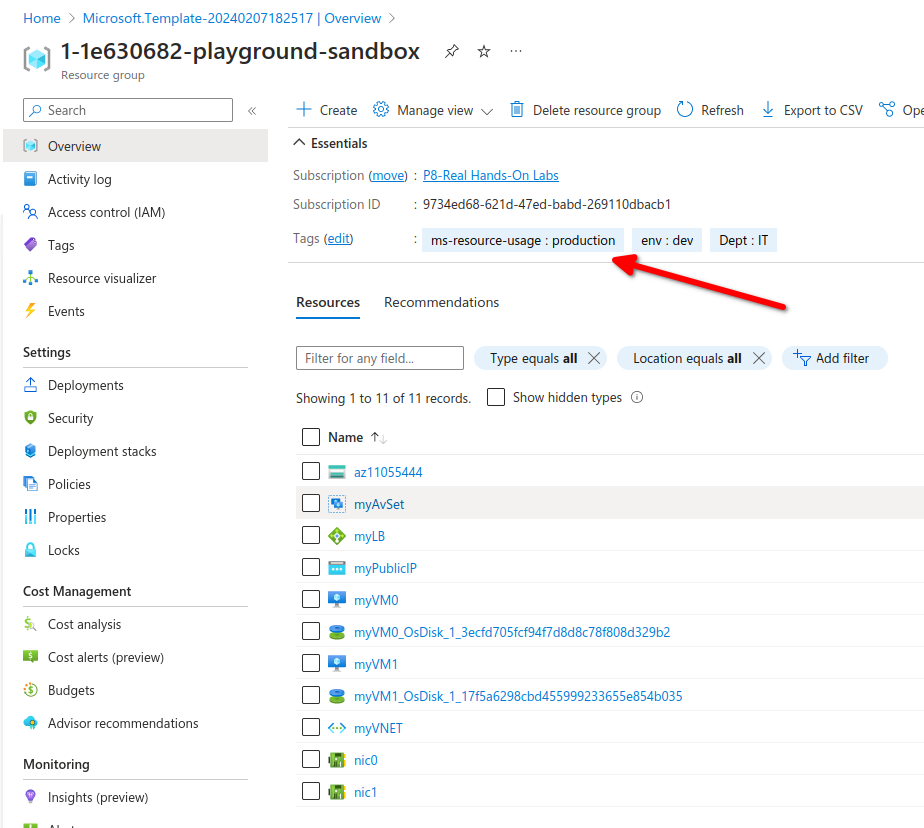The image size is (924, 828).
Task: Open the P8-Real Hands-On Labs subscription link
Action: pos(490,175)
